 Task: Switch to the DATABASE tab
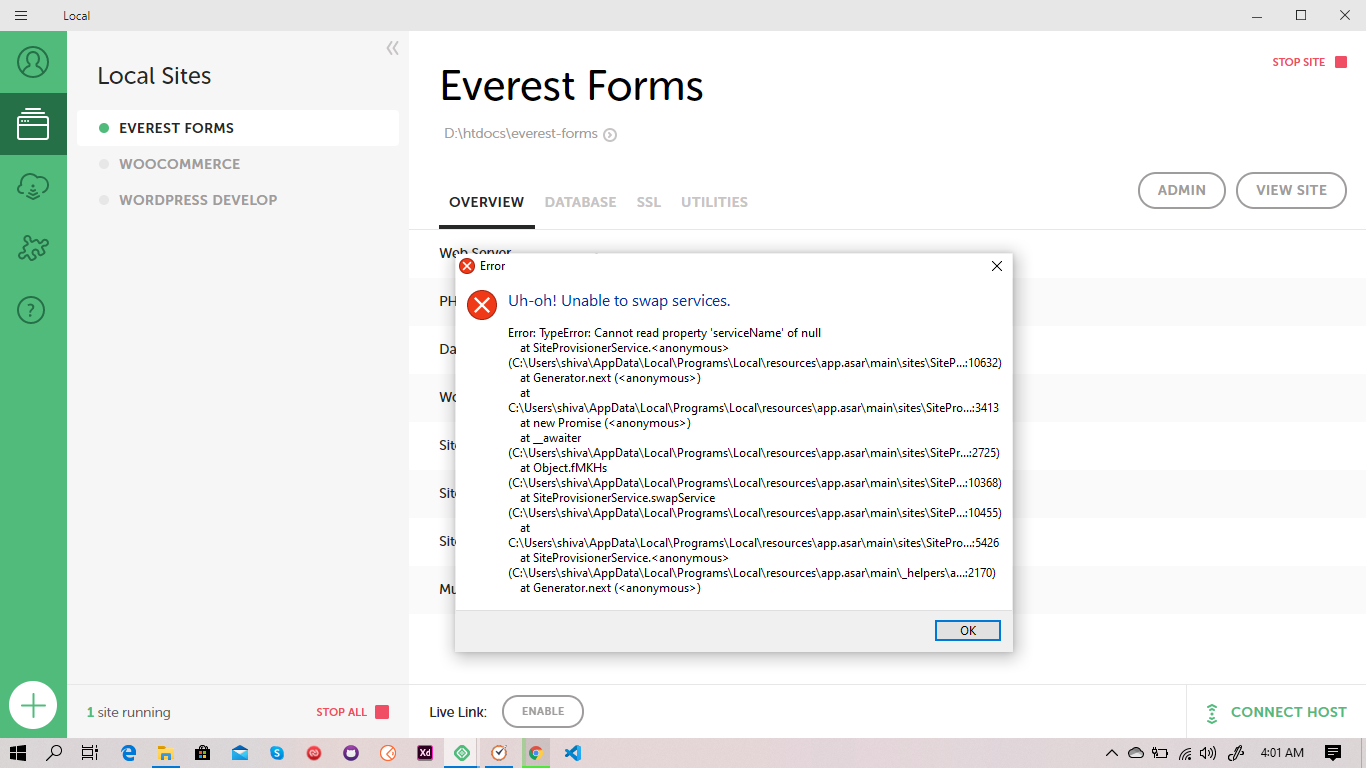[x=580, y=202]
